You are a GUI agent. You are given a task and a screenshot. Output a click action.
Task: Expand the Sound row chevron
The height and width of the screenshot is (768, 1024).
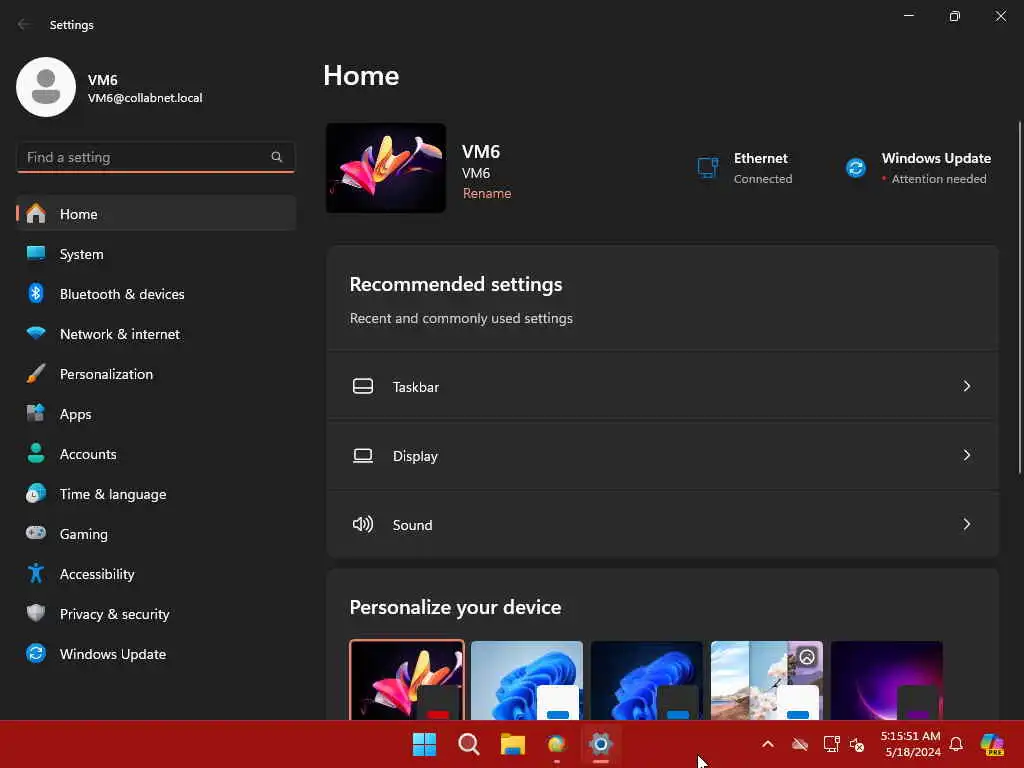967,524
